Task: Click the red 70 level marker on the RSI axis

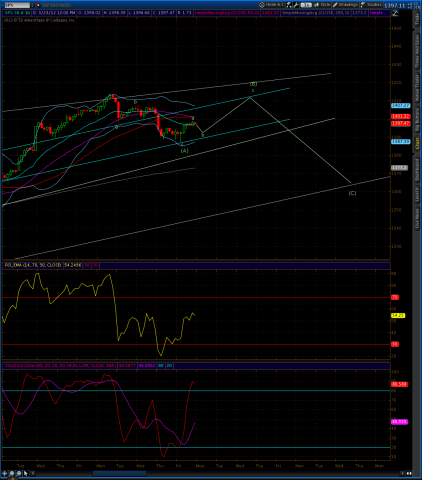Action: click(395, 297)
